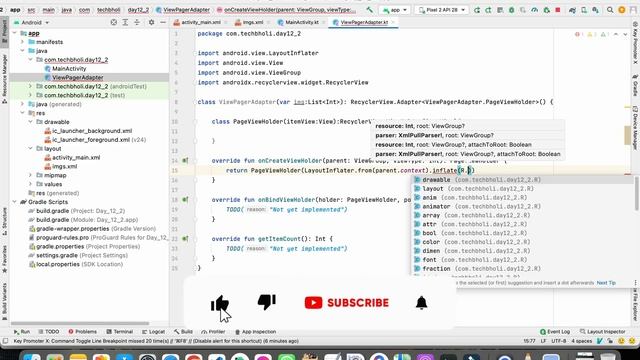Expand the manifests folder
Screen dimensions: 640x360
pyautogui.click(x=22, y=42)
